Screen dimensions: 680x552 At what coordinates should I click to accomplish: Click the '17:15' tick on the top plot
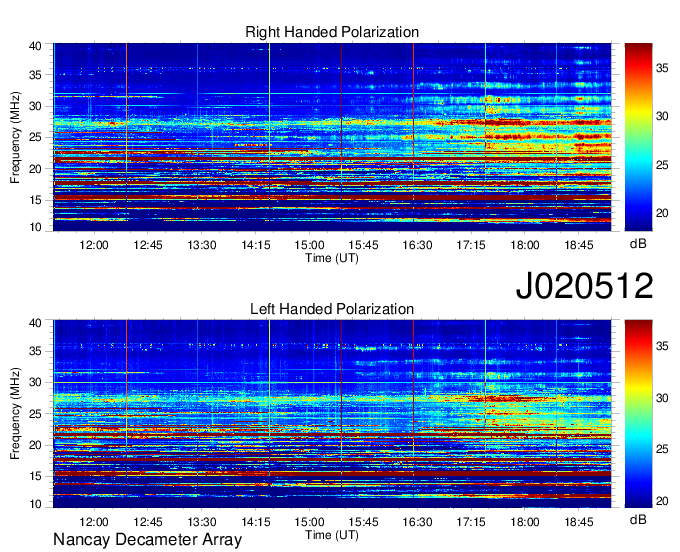click(x=471, y=245)
